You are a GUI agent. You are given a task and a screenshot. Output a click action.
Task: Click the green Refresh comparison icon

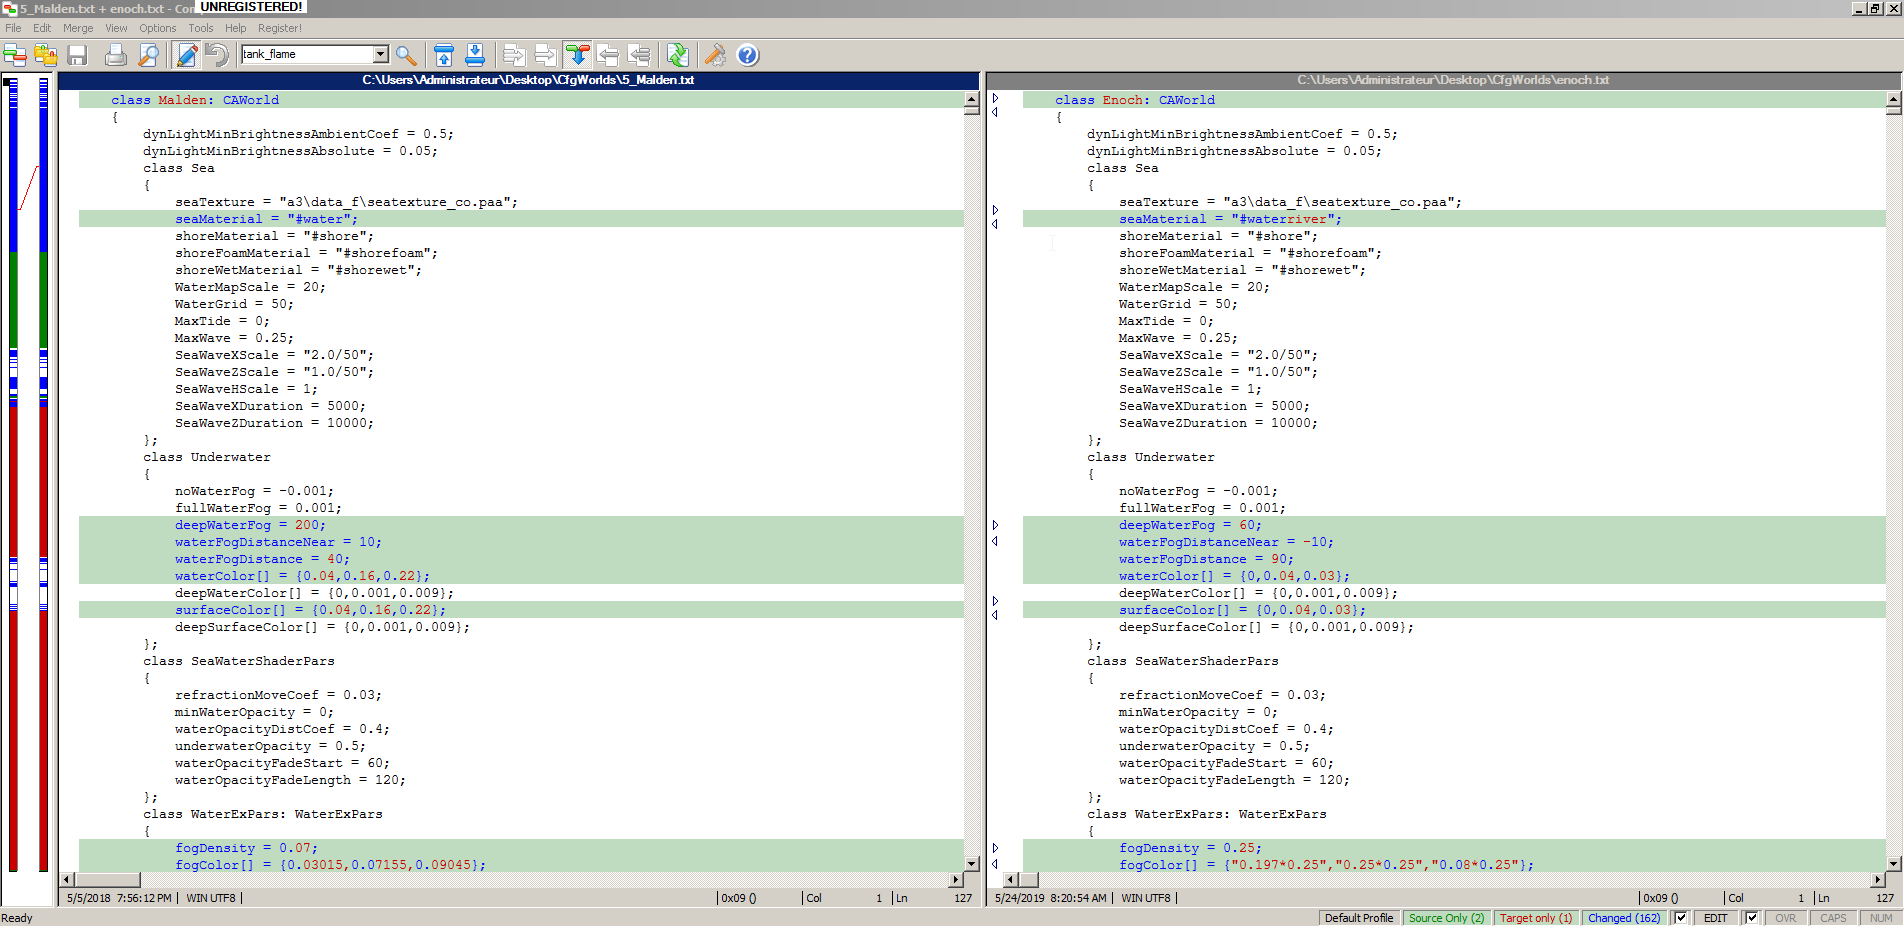coord(677,55)
